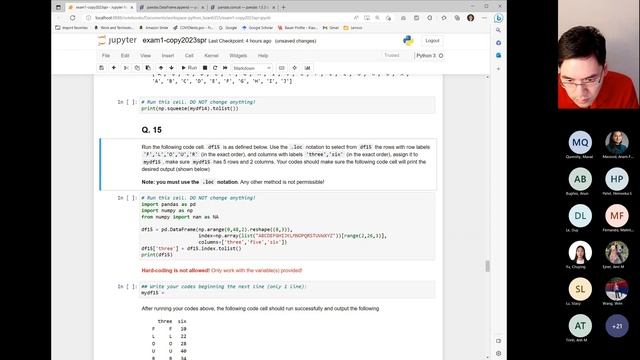640x360 pixels.
Task: Cut selected cells with the scissors icon
Action: pyautogui.click(x=126, y=68)
